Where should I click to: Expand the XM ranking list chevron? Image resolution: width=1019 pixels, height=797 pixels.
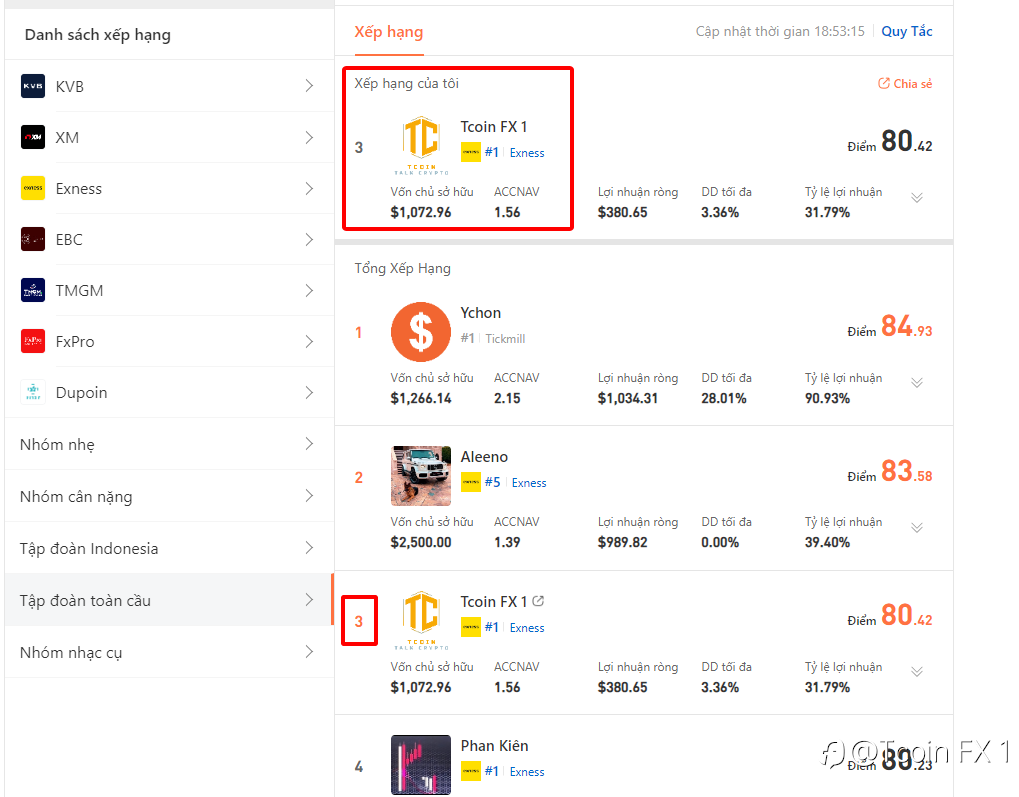pyautogui.click(x=309, y=137)
